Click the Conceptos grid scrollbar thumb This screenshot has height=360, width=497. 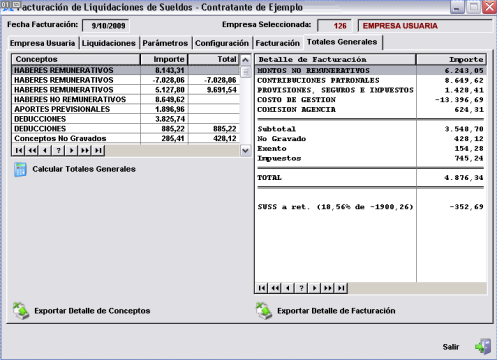(245, 72)
